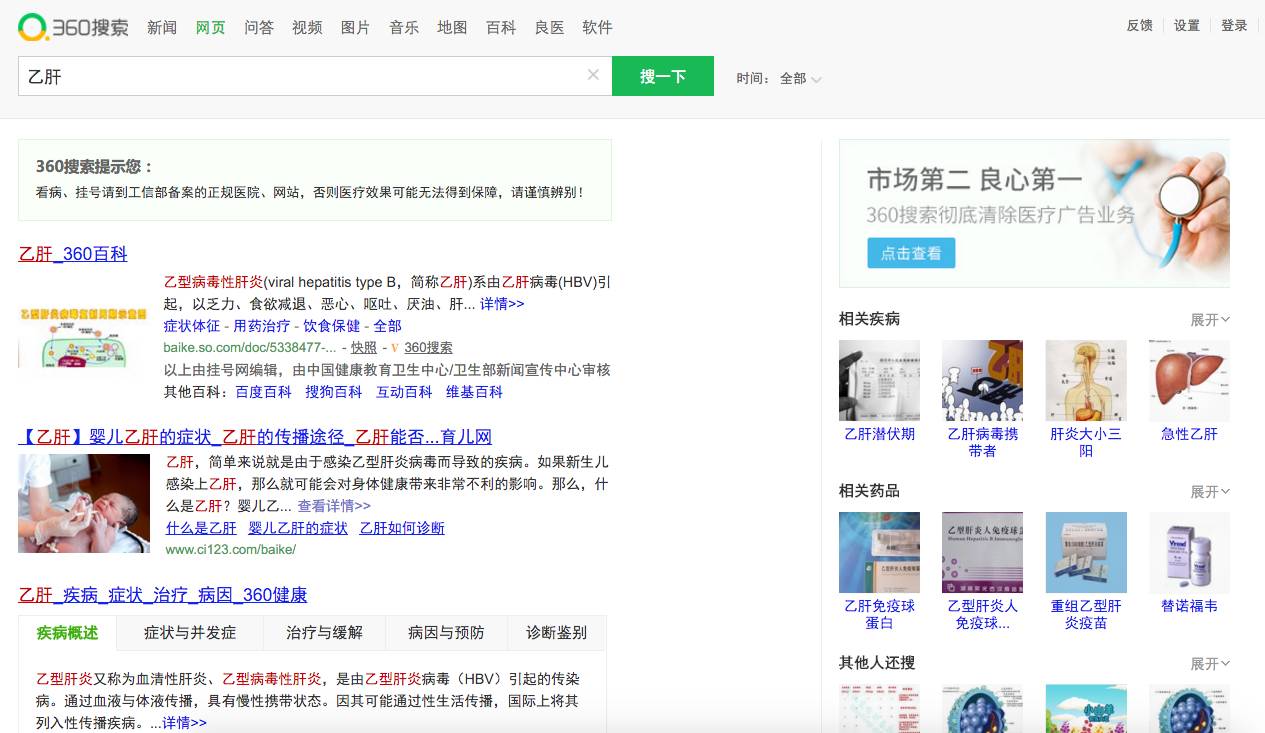
Task: Click the 替诺福韦 medicine bottle image
Action: coord(1190,552)
